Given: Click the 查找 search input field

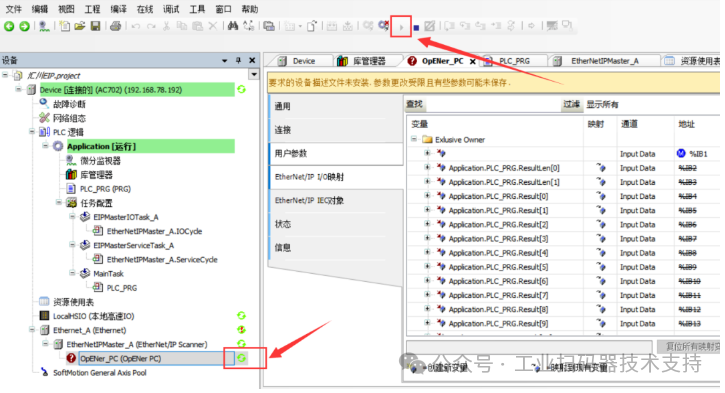Looking at the screenshot, I should click(x=493, y=104).
